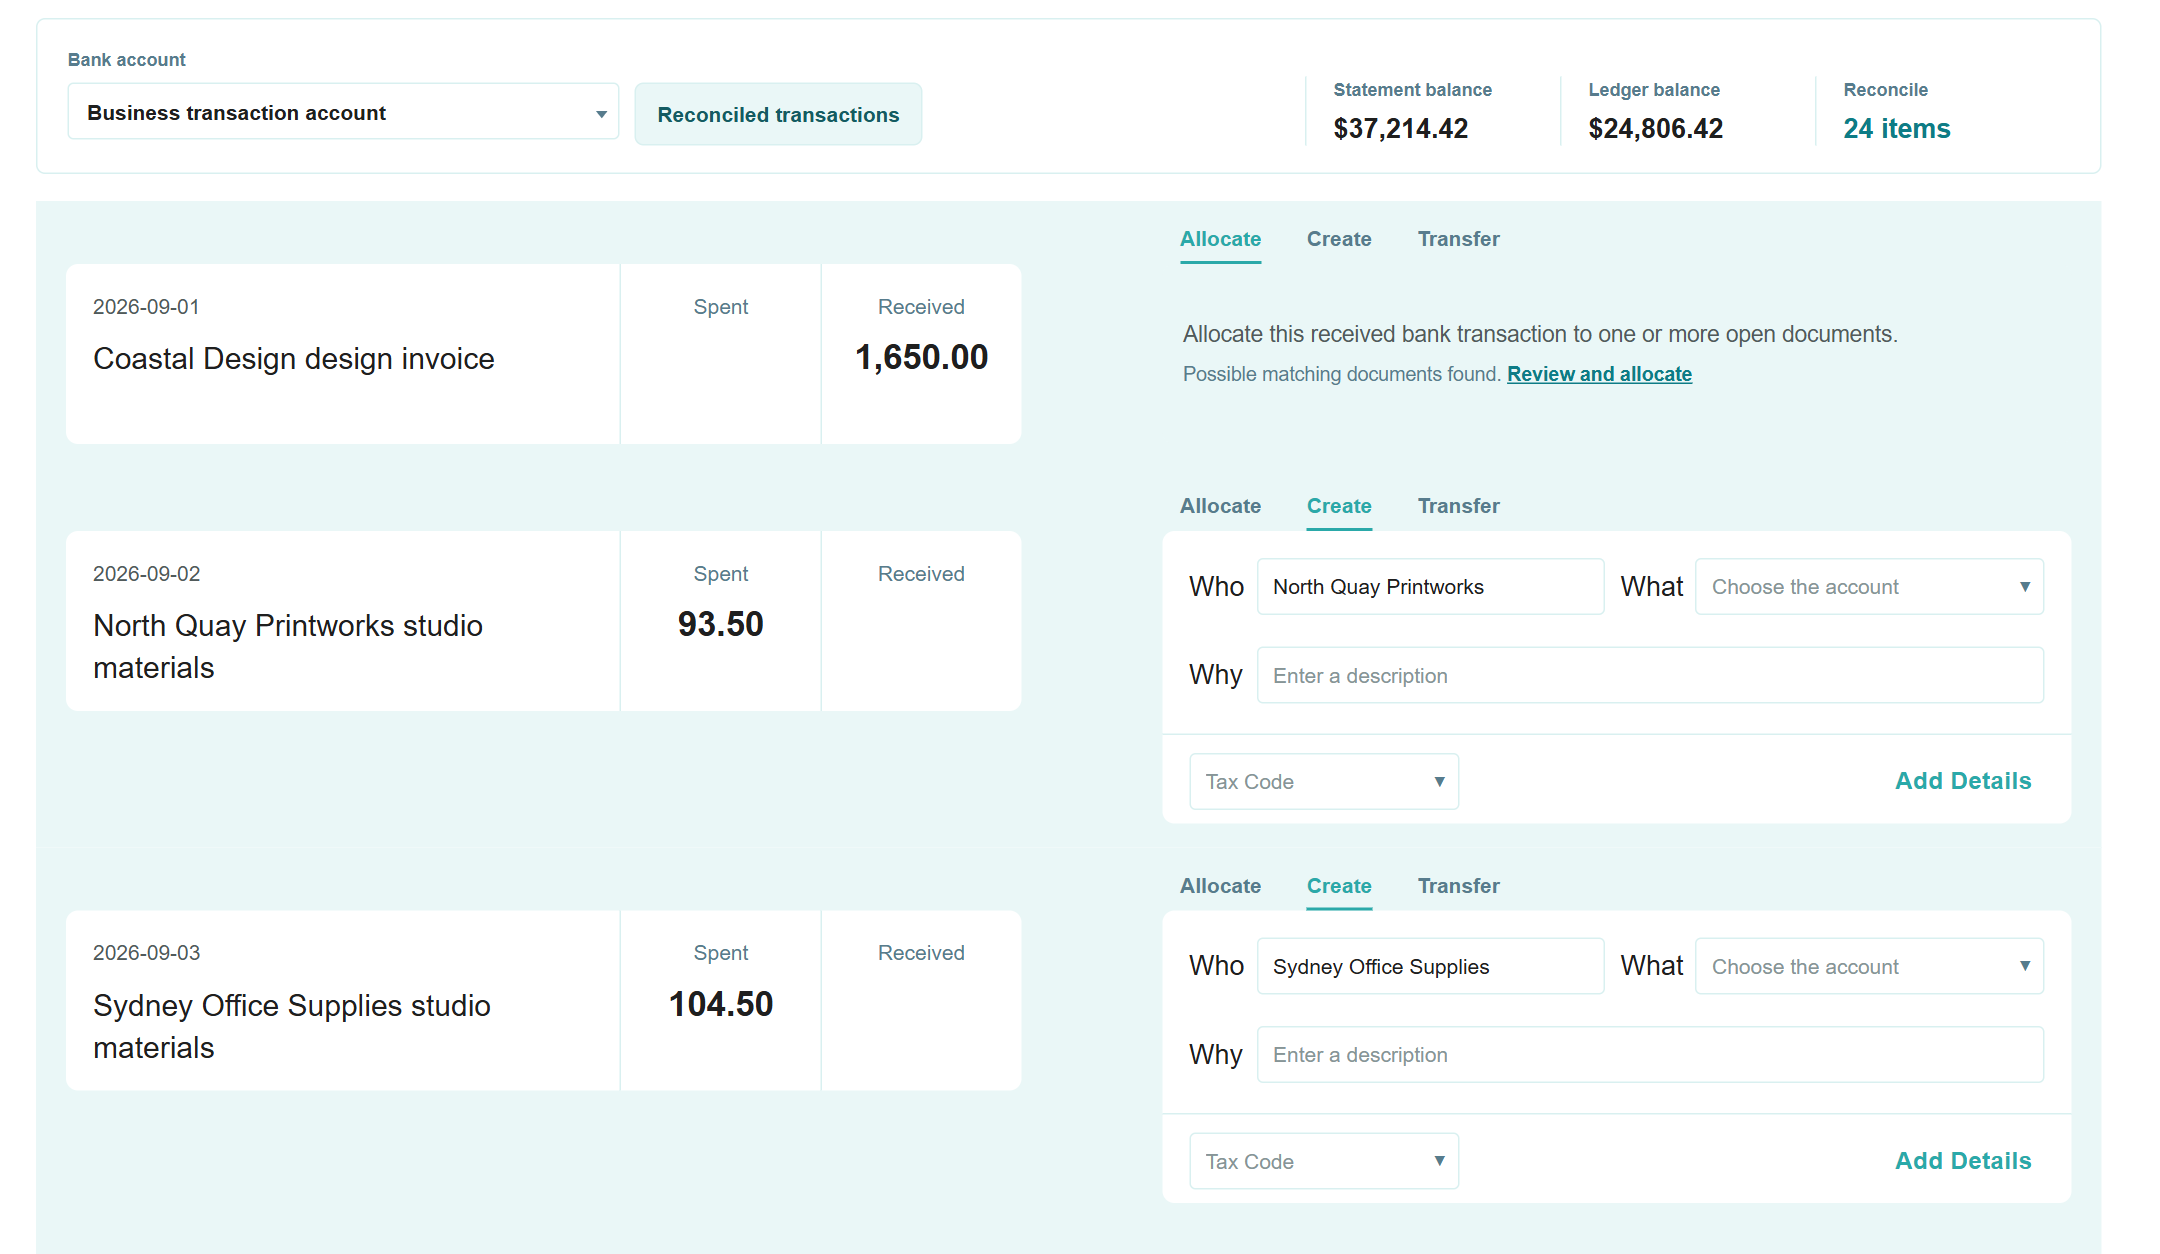Select Transfer tab for North Quay Printworks
The height and width of the screenshot is (1254, 2160).
[x=1458, y=506]
